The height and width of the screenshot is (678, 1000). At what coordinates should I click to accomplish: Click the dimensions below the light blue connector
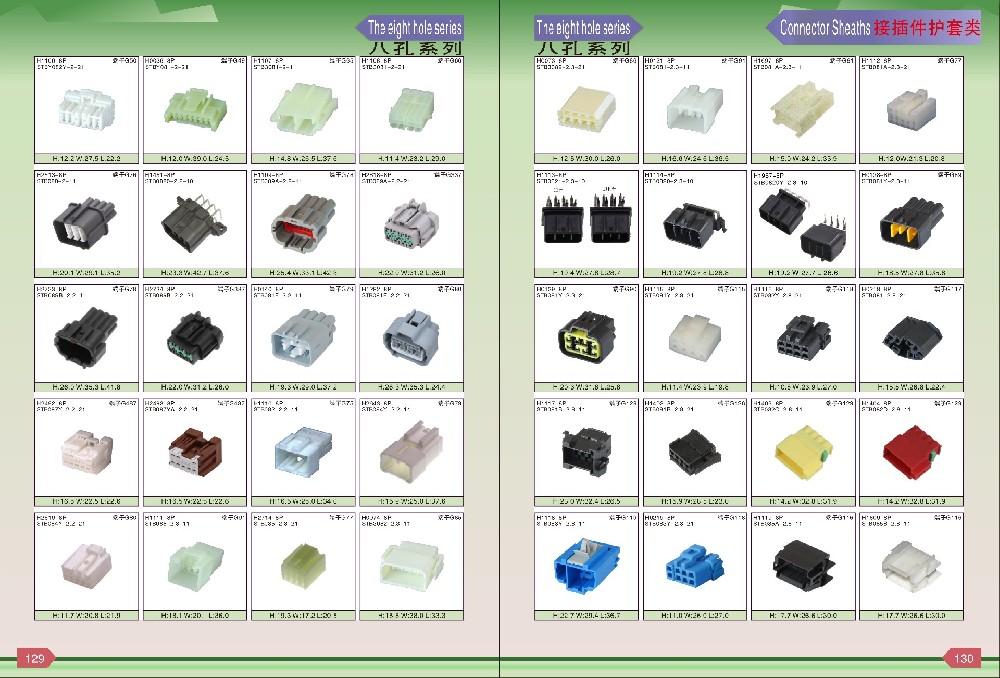pyautogui.click(x=303, y=501)
